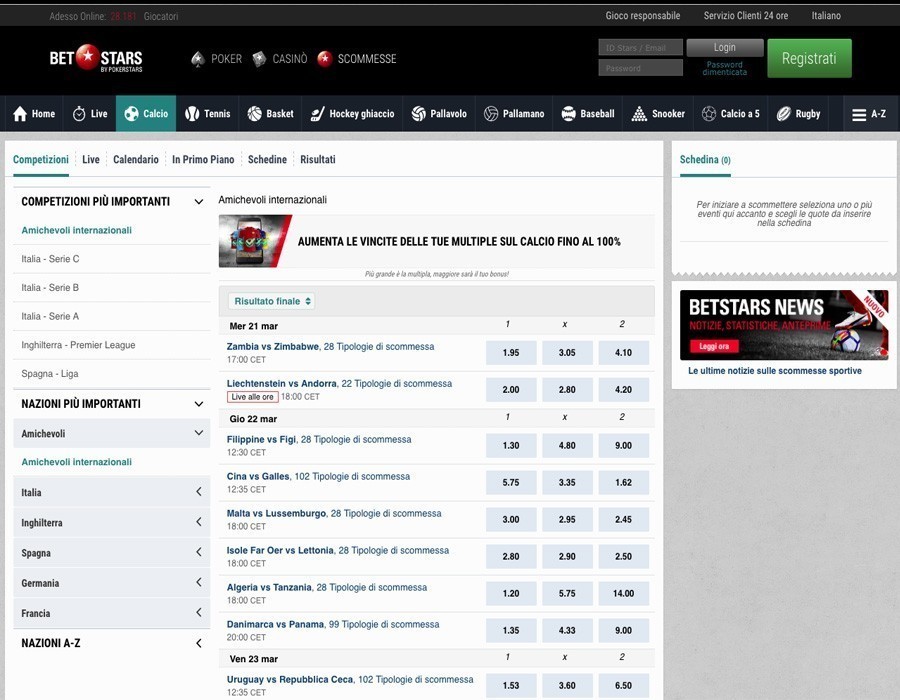
Task: Switch to the Competizioni tab
Action: tap(41, 160)
